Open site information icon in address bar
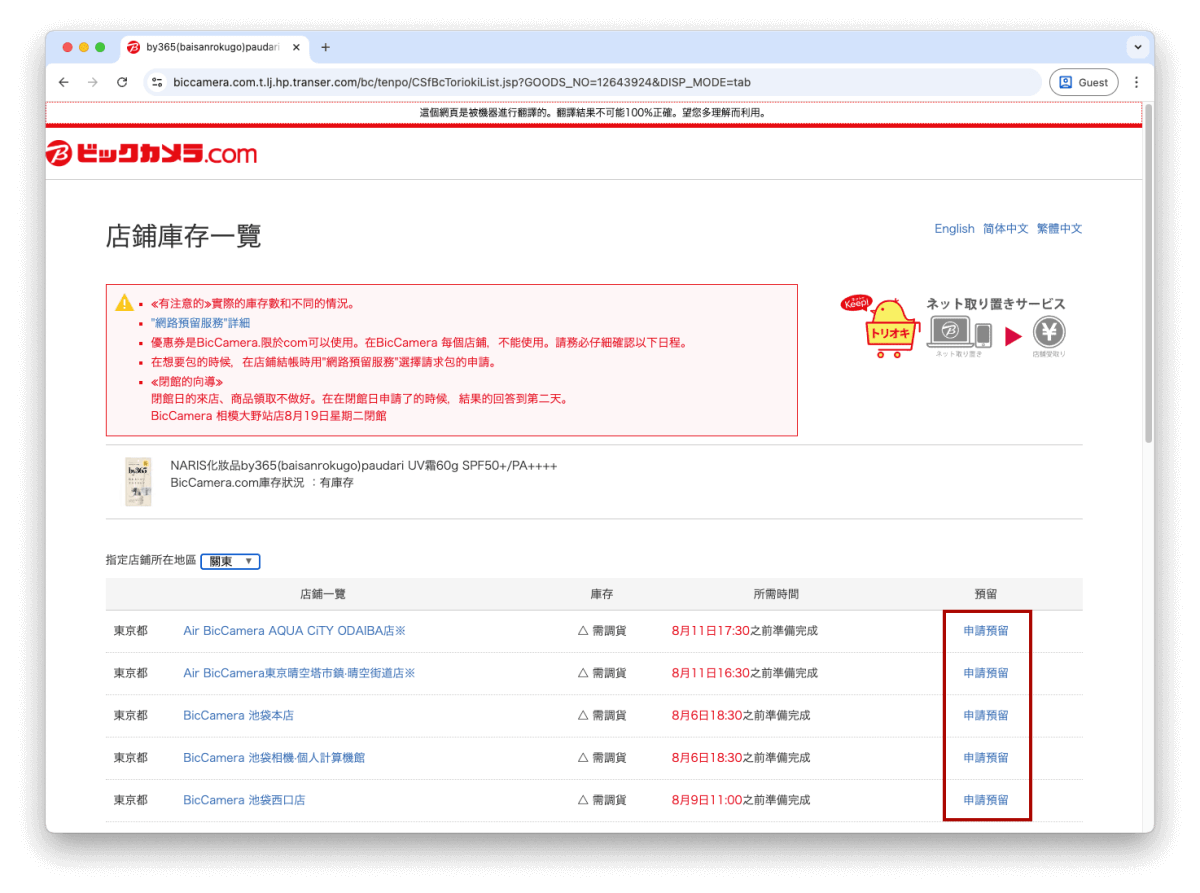This screenshot has height=893, width=1200. pos(157,82)
